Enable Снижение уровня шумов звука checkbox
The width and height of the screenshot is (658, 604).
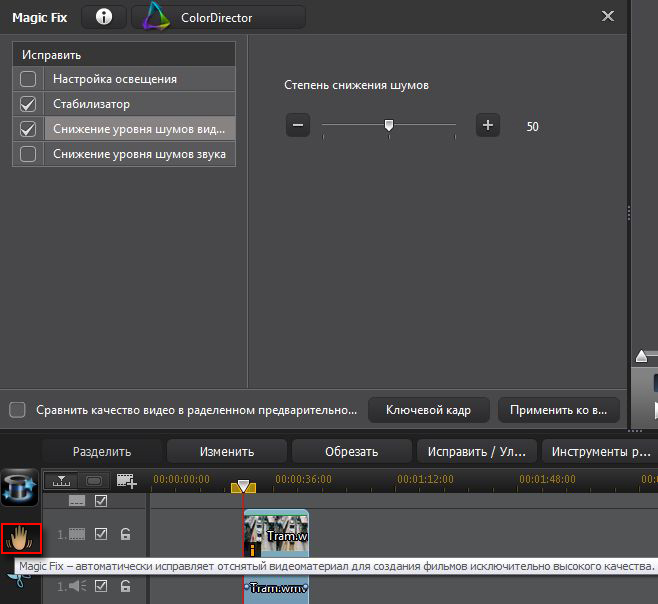[x=28, y=154]
